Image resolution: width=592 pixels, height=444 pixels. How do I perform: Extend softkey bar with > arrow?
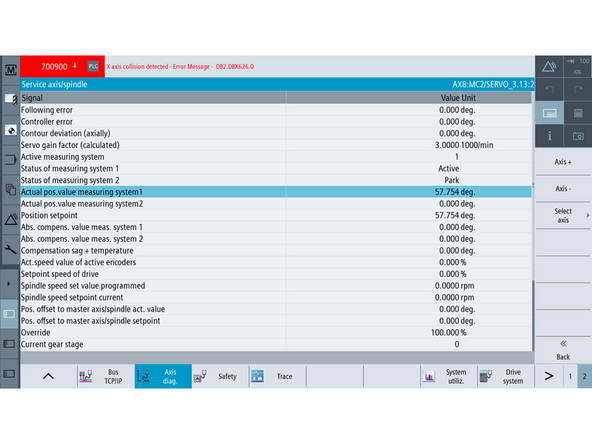pyautogui.click(x=549, y=376)
